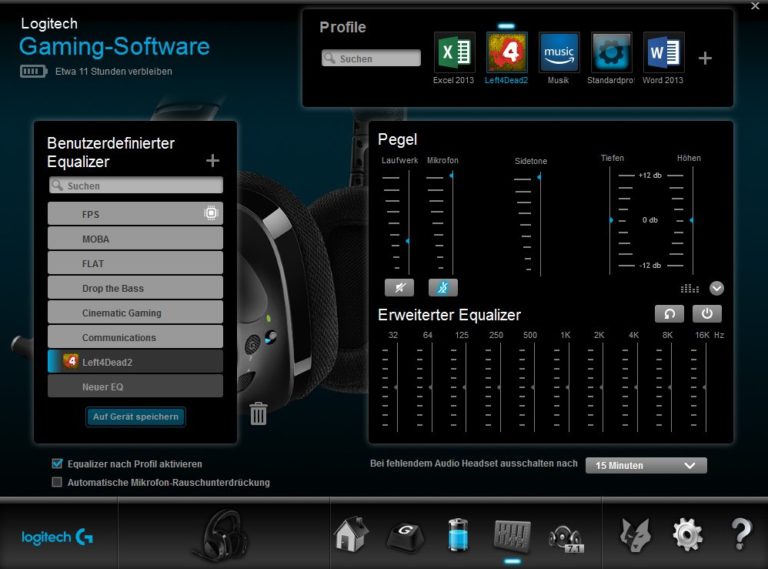The image size is (768, 569).
Task: Open the G-key customization view
Action: point(406,536)
